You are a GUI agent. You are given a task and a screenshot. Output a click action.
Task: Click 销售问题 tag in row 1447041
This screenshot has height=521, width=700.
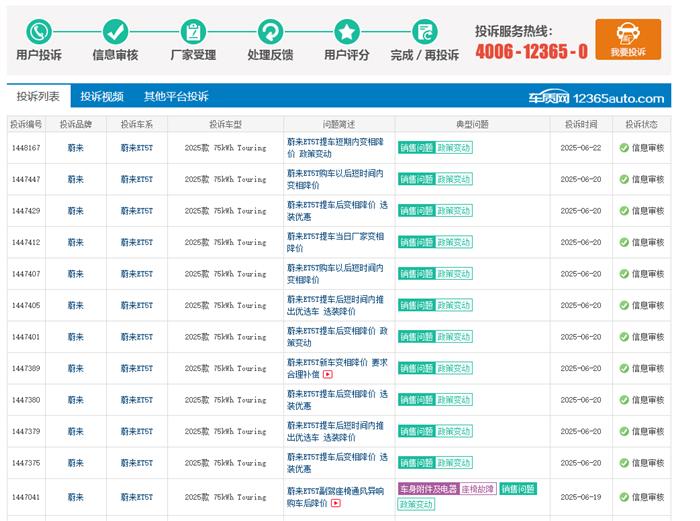pyautogui.click(x=518, y=489)
